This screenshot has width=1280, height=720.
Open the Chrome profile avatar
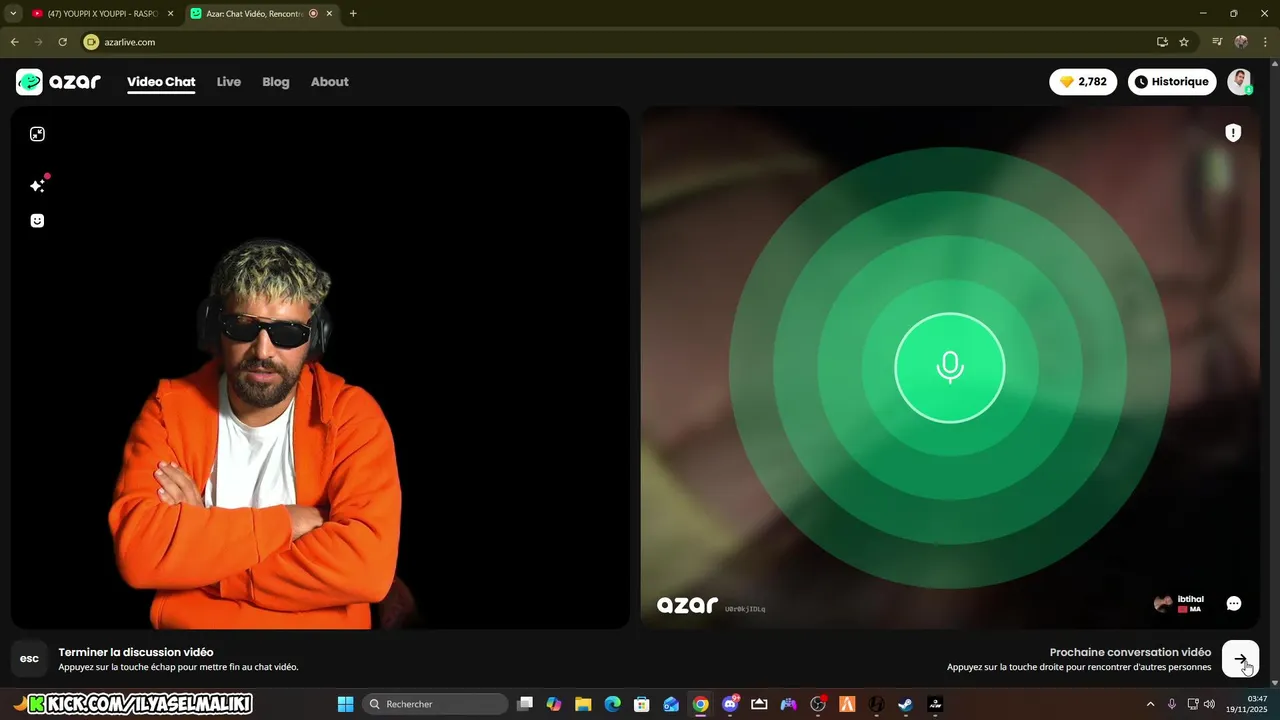[1241, 42]
